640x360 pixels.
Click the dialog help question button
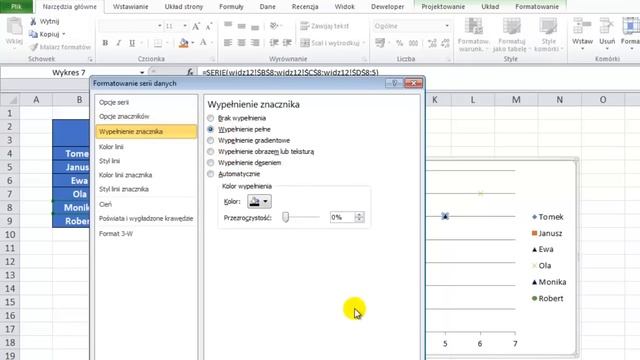click(393, 83)
